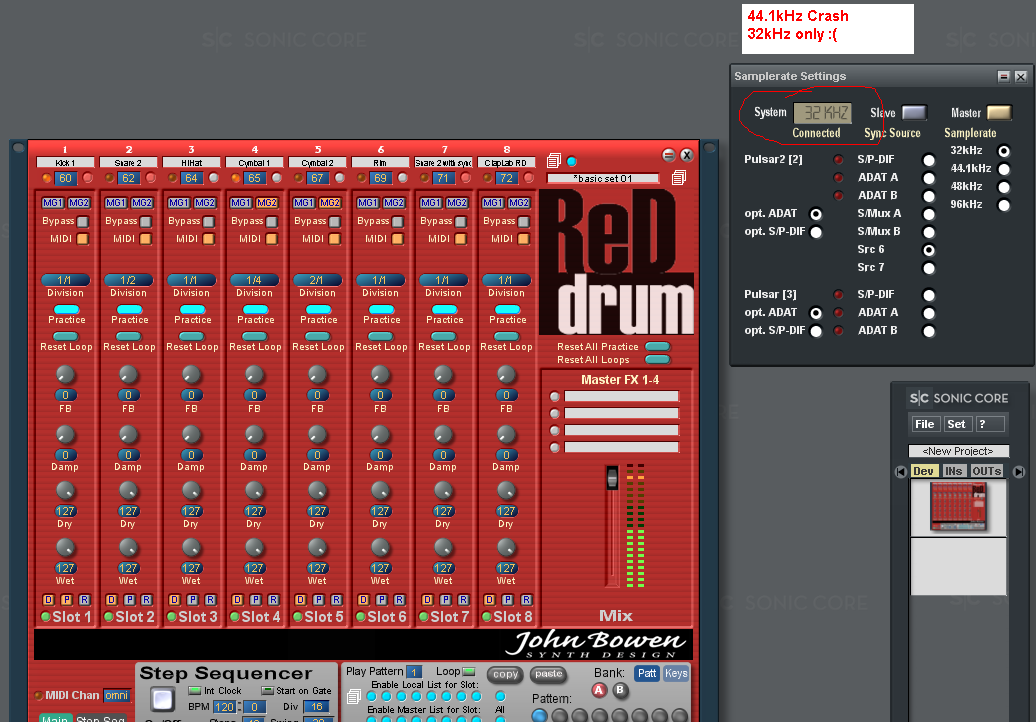
Task: Toggle the Slave mode switch
Action: coord(914,112)
